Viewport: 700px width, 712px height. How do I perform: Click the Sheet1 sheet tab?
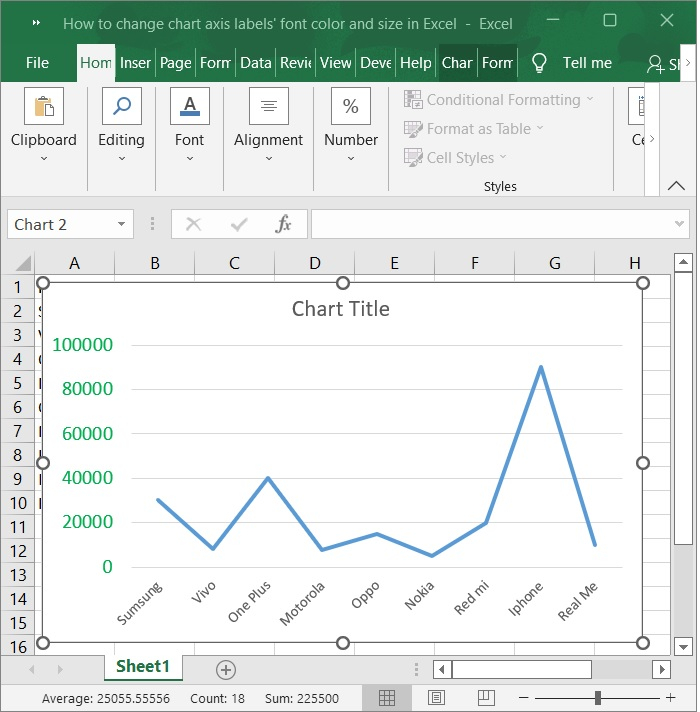143,667
